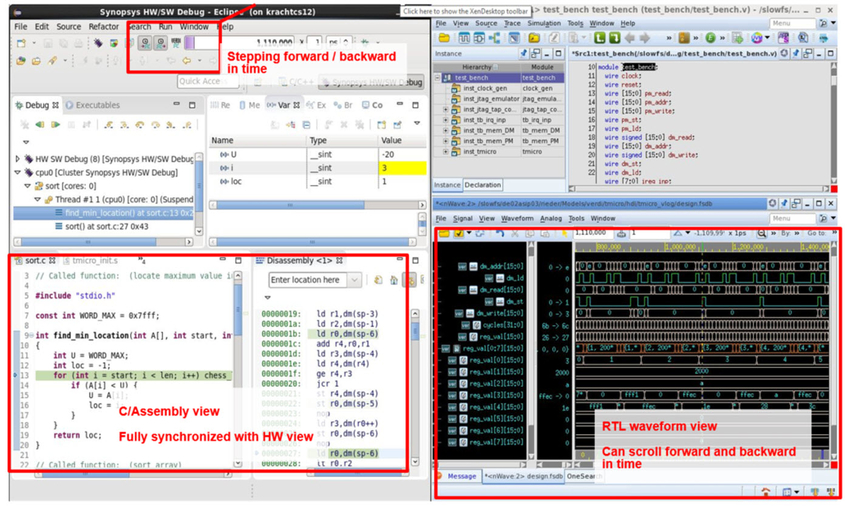The image size is (850, 510).
Task: Minimize the Debug view panel
Action: [x=175, y=105]
